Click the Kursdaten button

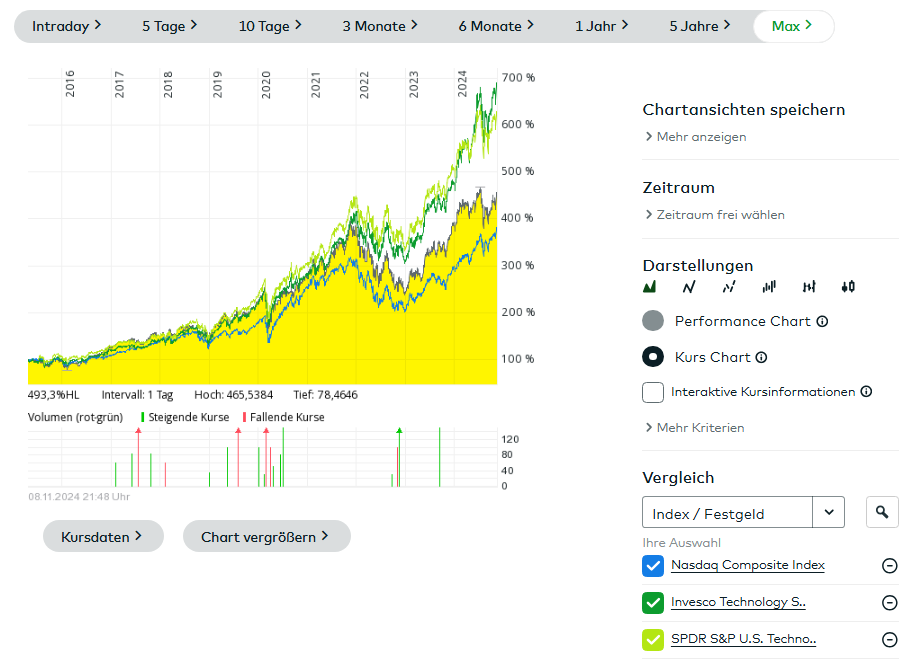(102, 537)
